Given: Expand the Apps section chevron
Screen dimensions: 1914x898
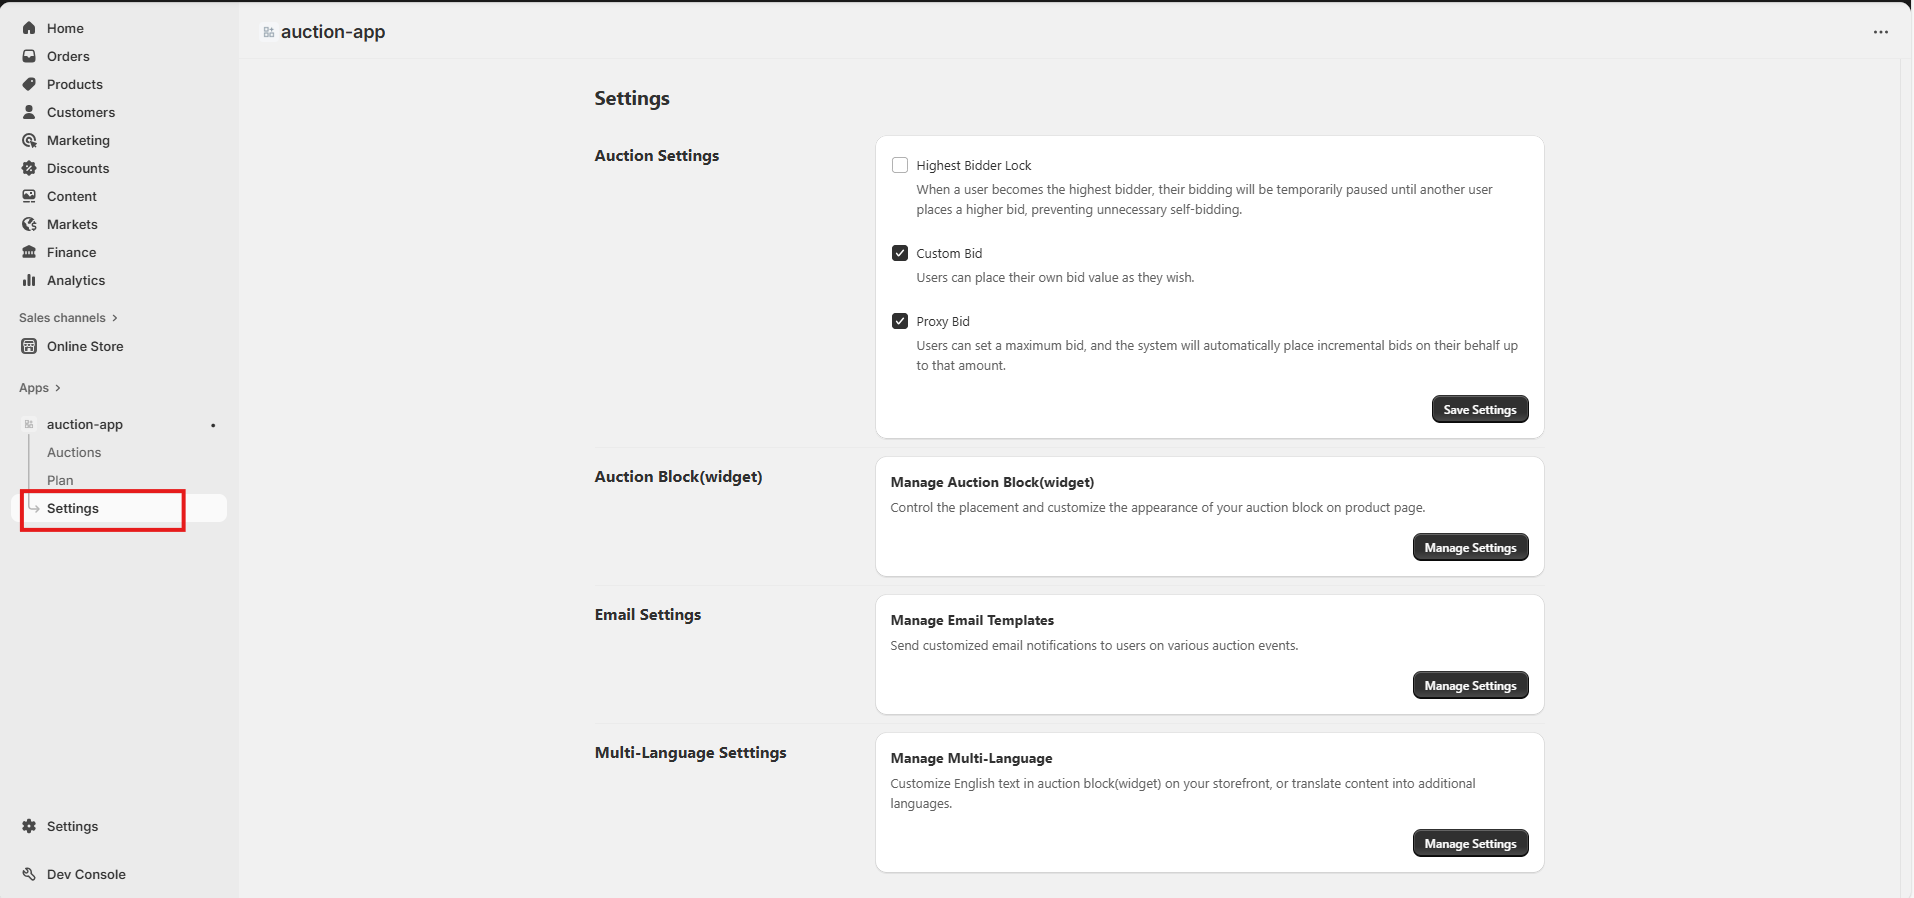Looking at the screenshot, I should pyautogui.click(x=58, y=388).
